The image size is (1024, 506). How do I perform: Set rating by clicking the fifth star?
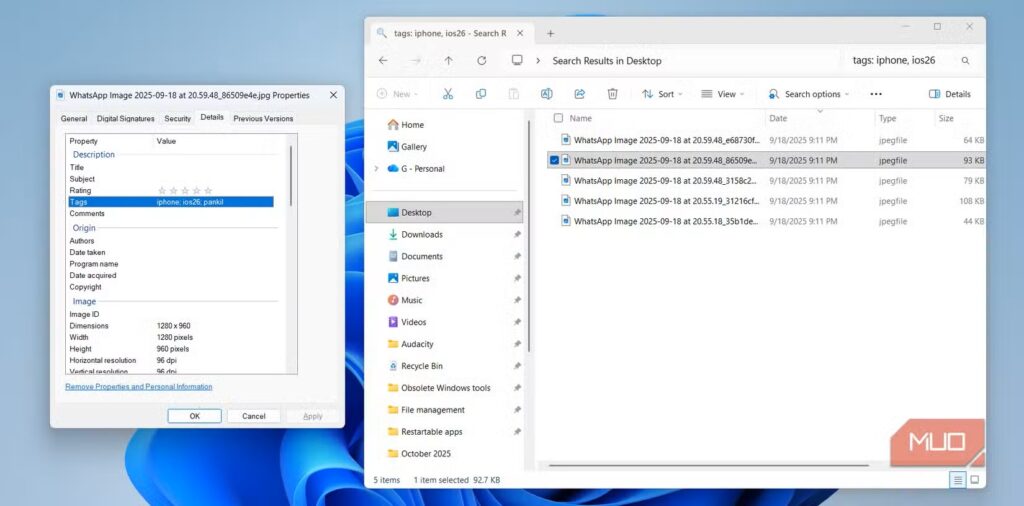pyautogui.click(x=208, y=190)
